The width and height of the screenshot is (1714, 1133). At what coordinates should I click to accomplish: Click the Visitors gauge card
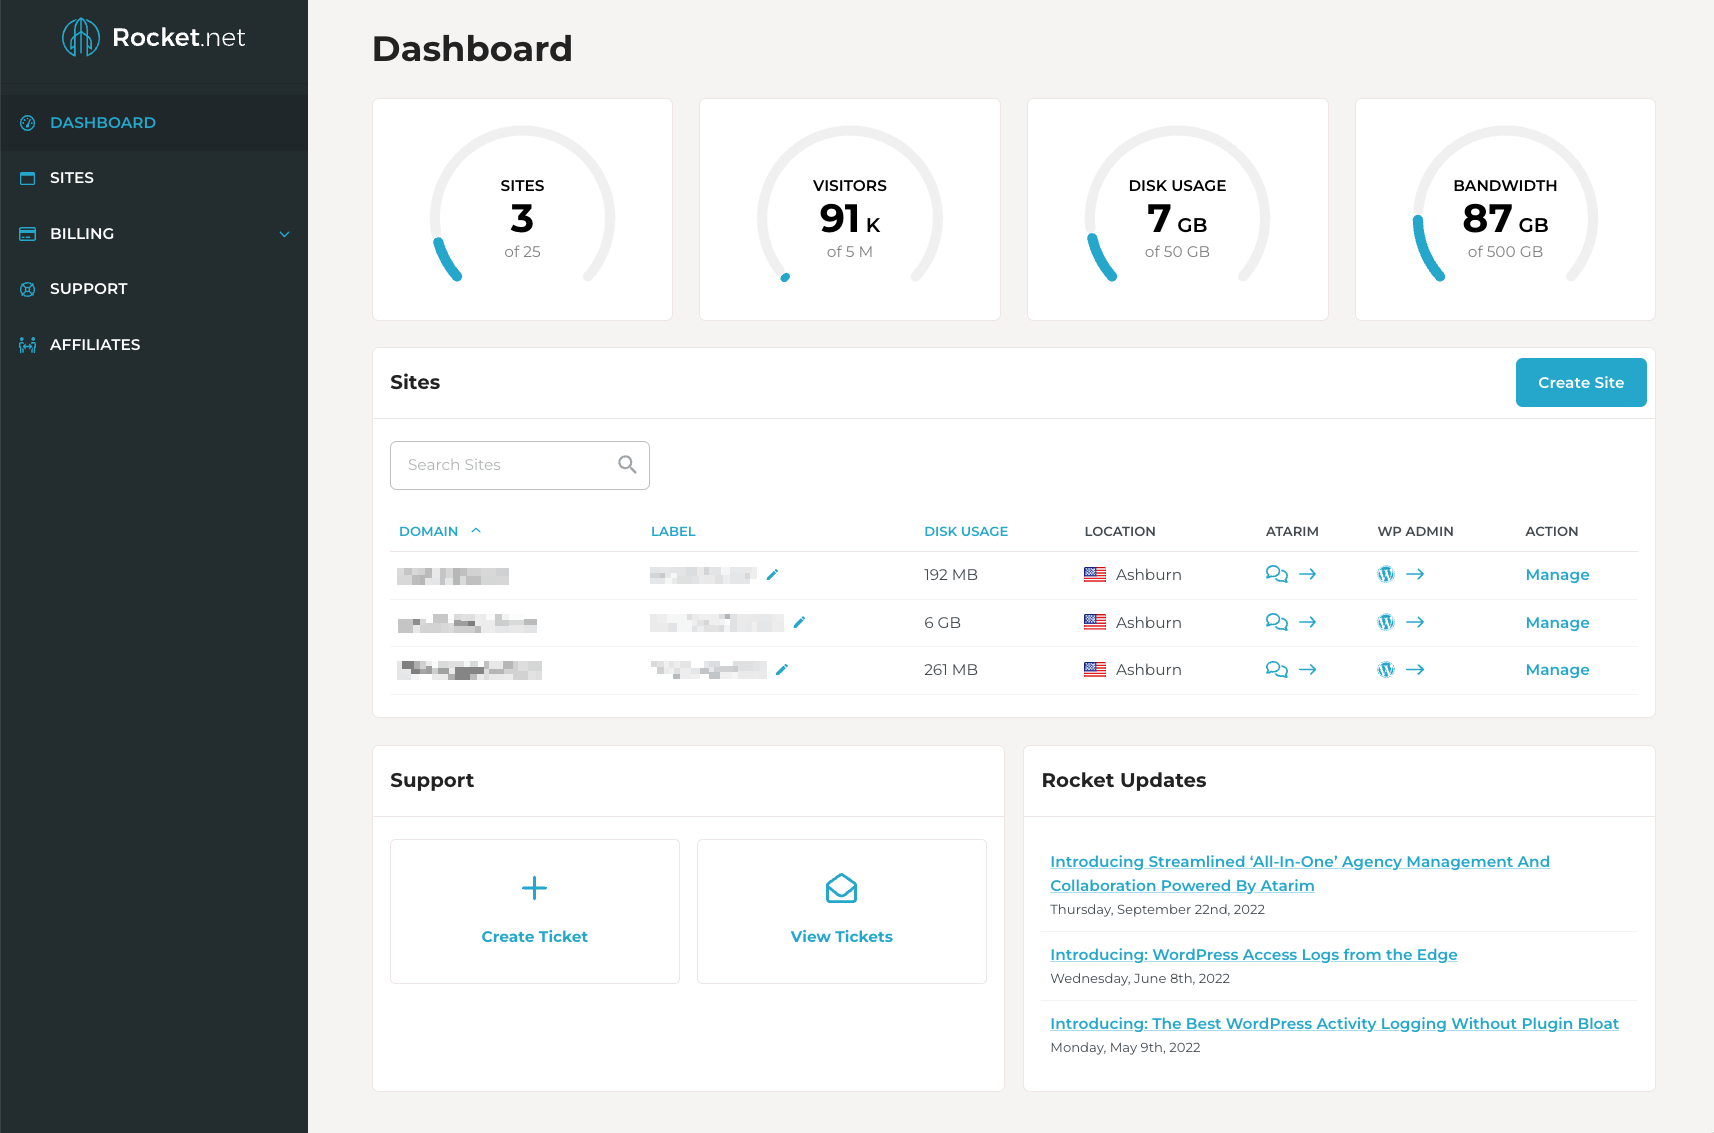[x=850, y=210]
